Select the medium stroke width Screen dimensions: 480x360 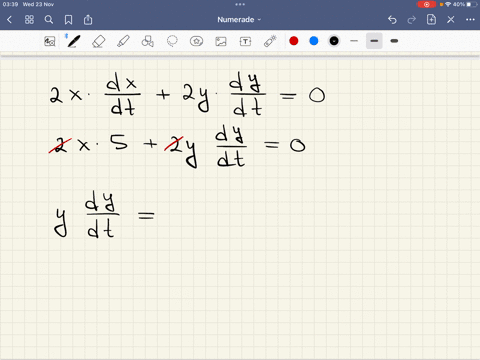point(374,41)
